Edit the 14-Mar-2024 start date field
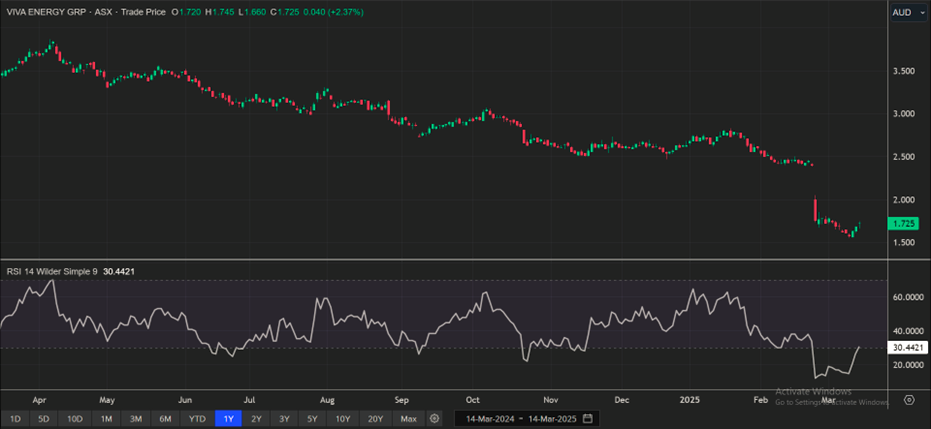 (488, 418)
